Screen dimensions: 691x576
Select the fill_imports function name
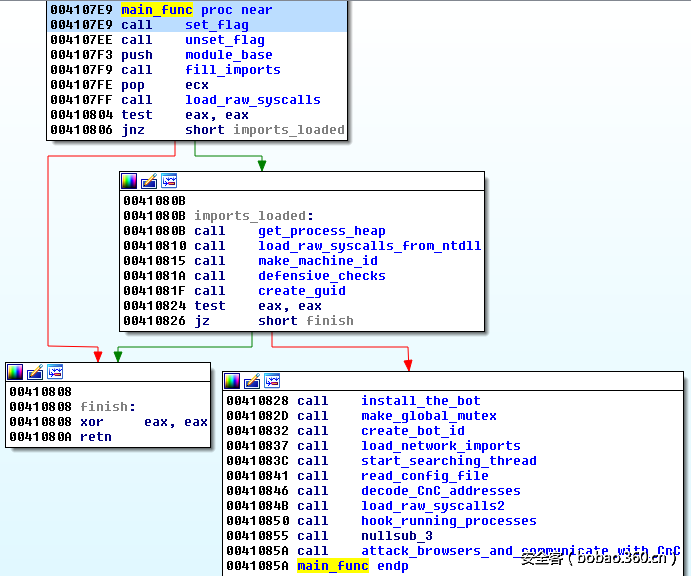232,70
